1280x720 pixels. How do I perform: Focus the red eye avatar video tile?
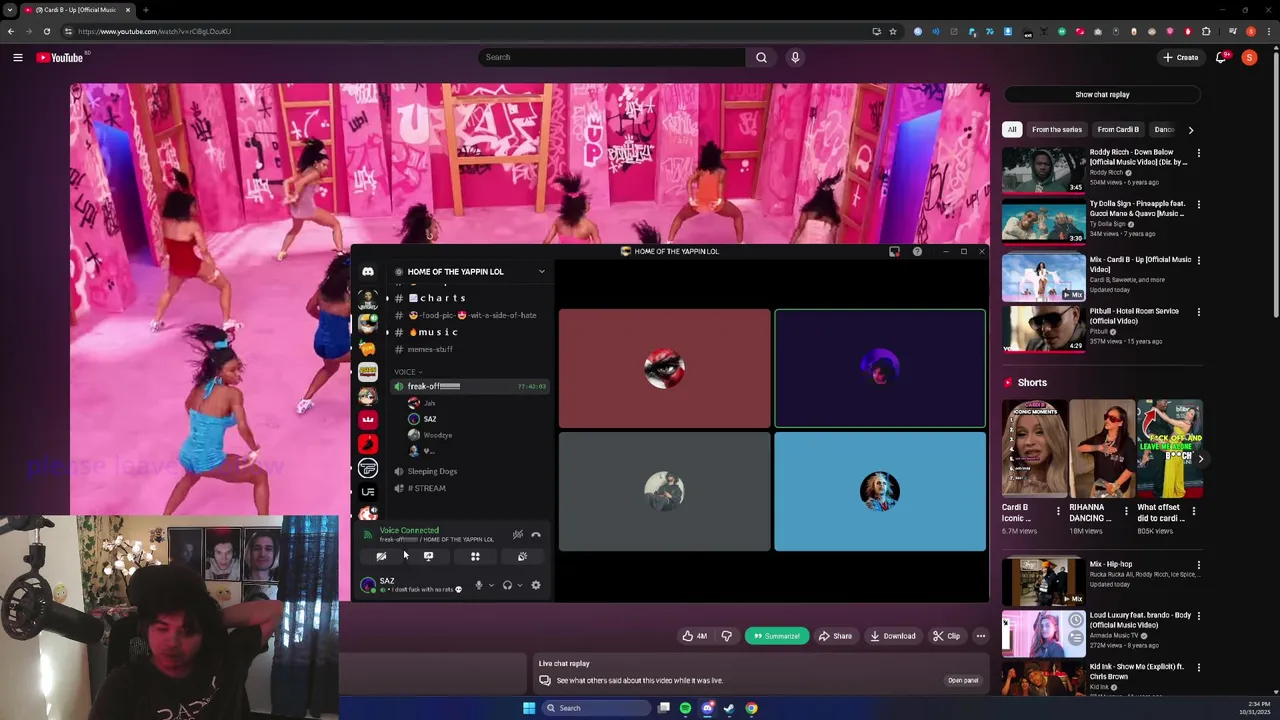coord(665,369)
